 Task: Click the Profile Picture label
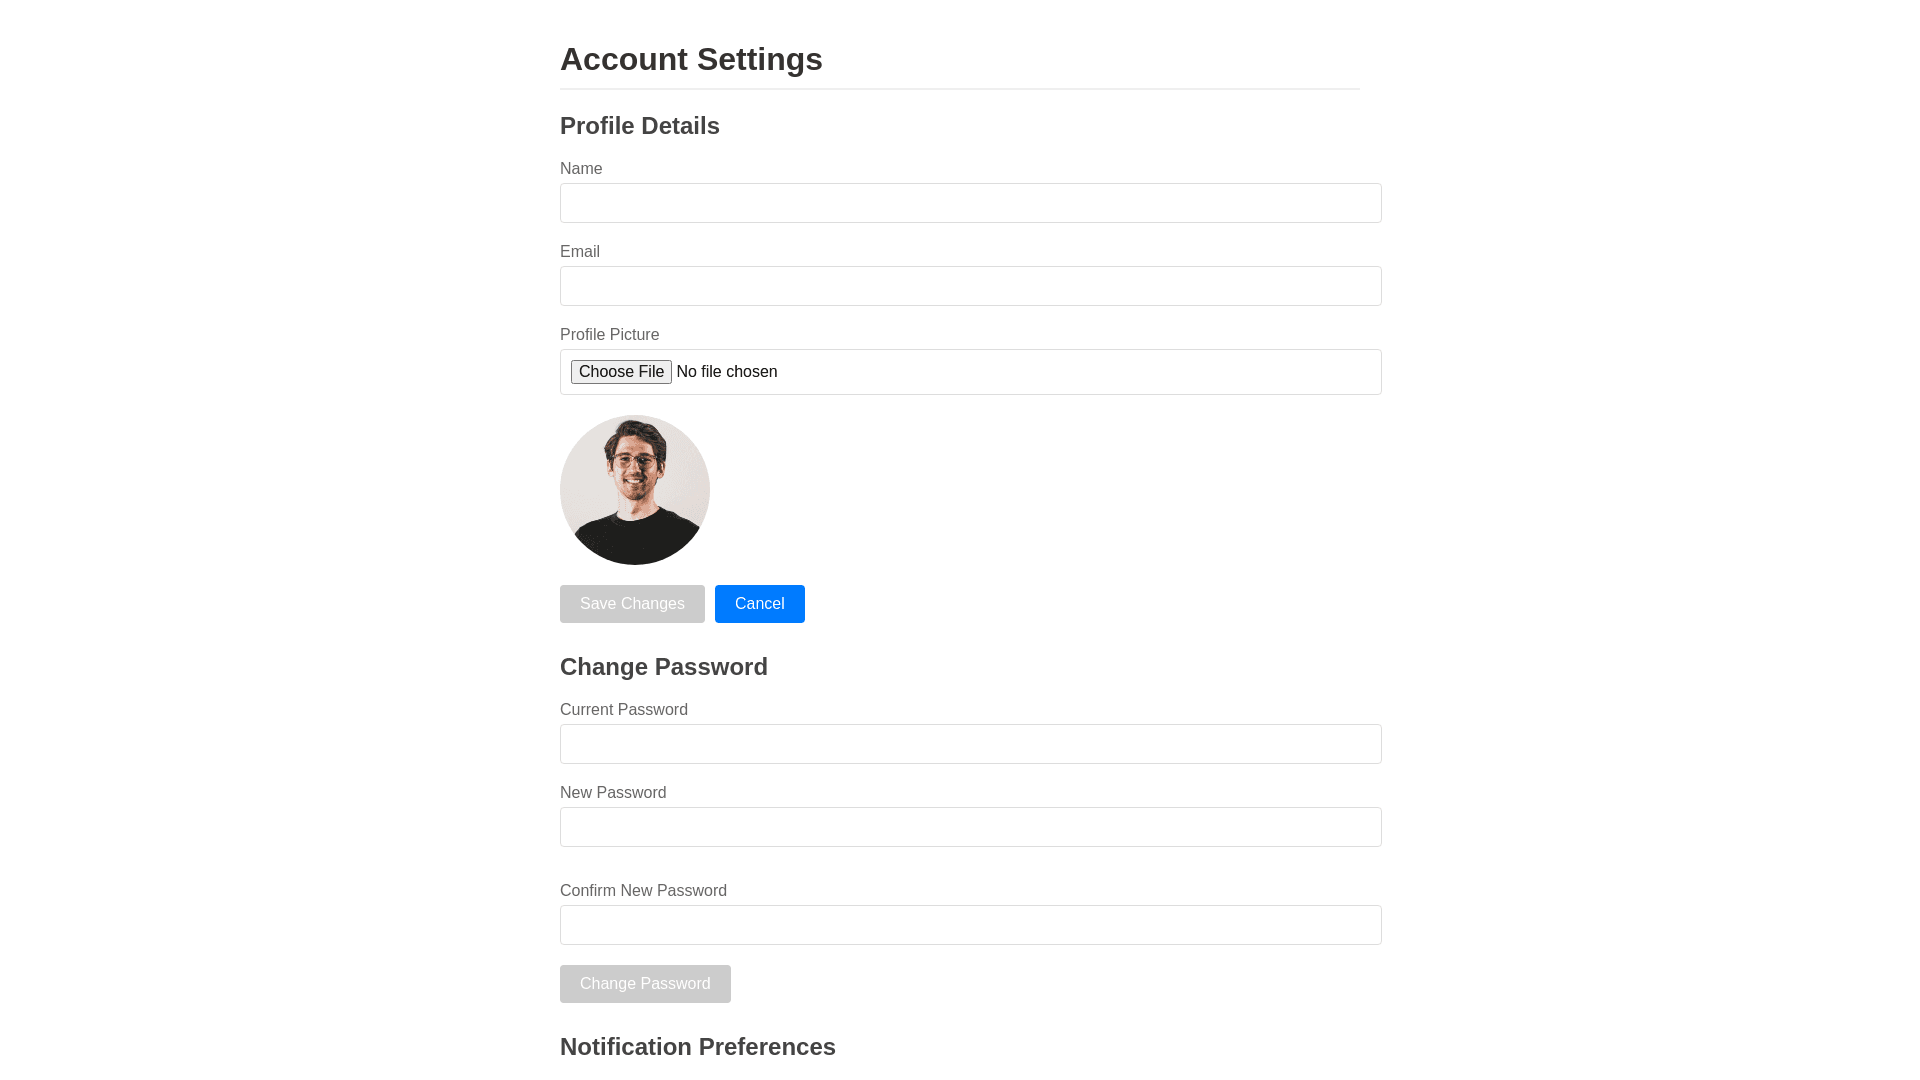coord(609,335)
